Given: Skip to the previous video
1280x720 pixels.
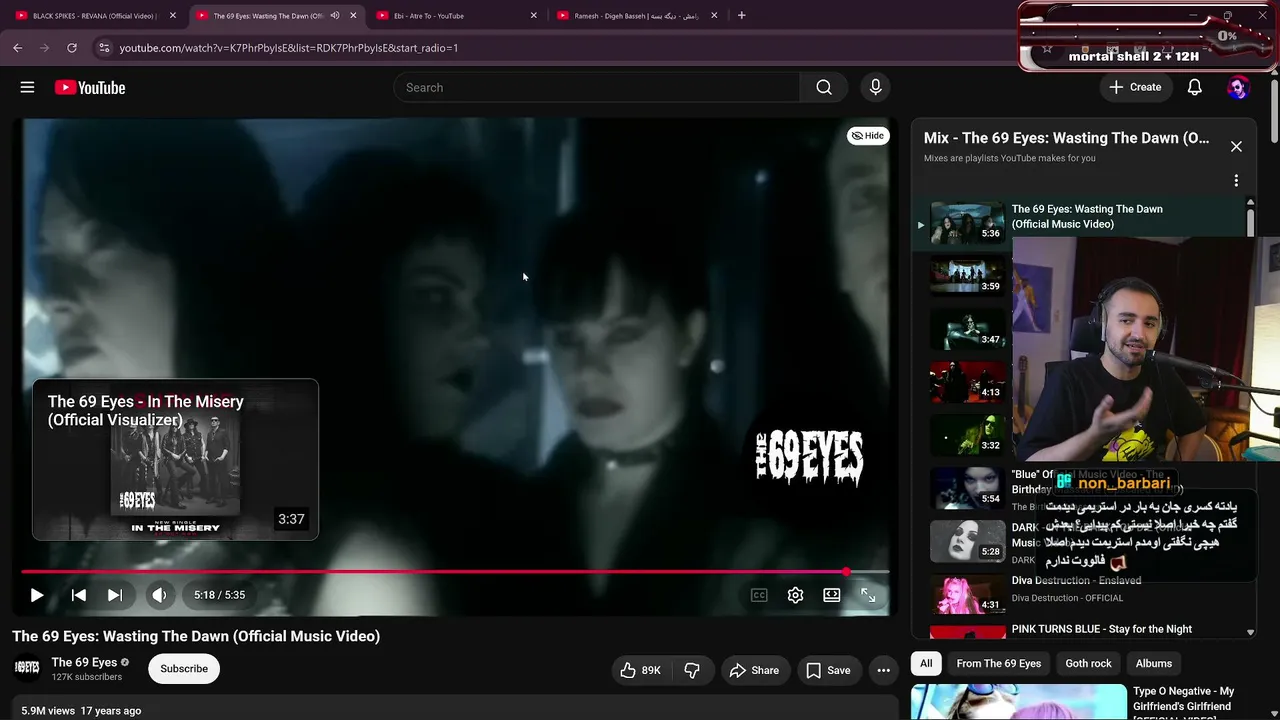Looking at the screenshot, I should (78, 595).
